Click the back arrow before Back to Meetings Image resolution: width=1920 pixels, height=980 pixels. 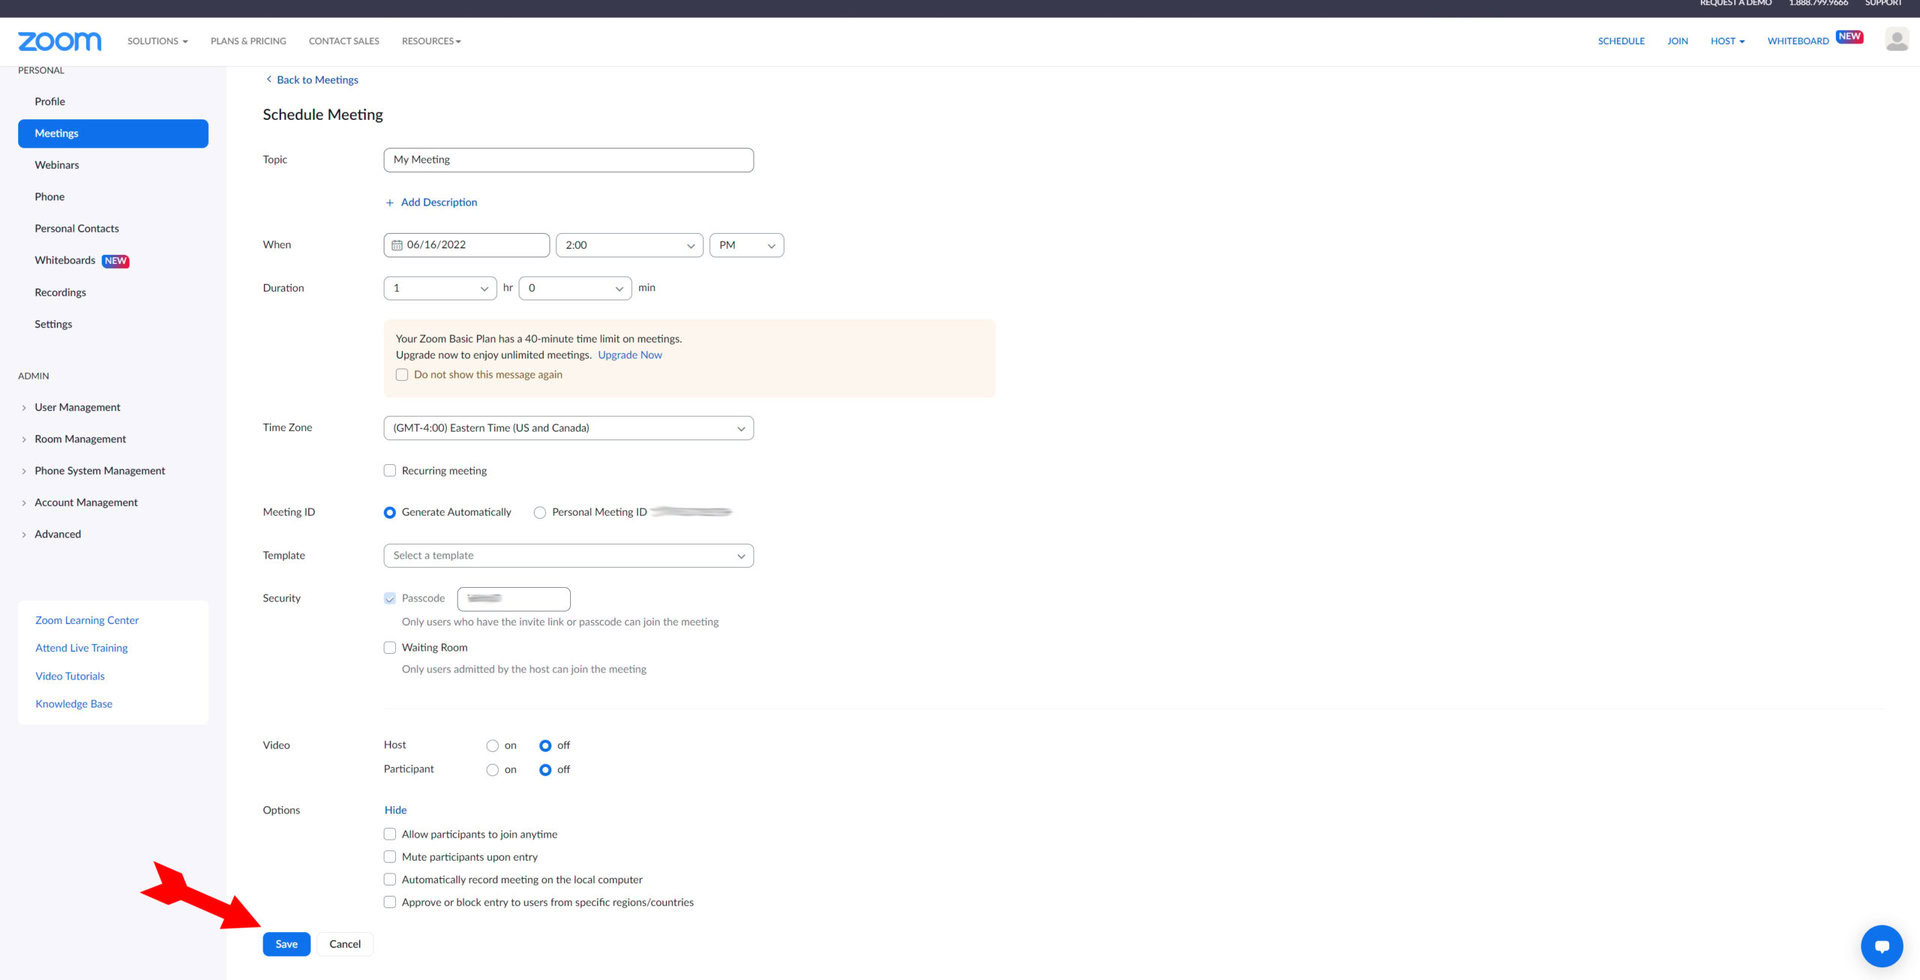pos(268,80)
